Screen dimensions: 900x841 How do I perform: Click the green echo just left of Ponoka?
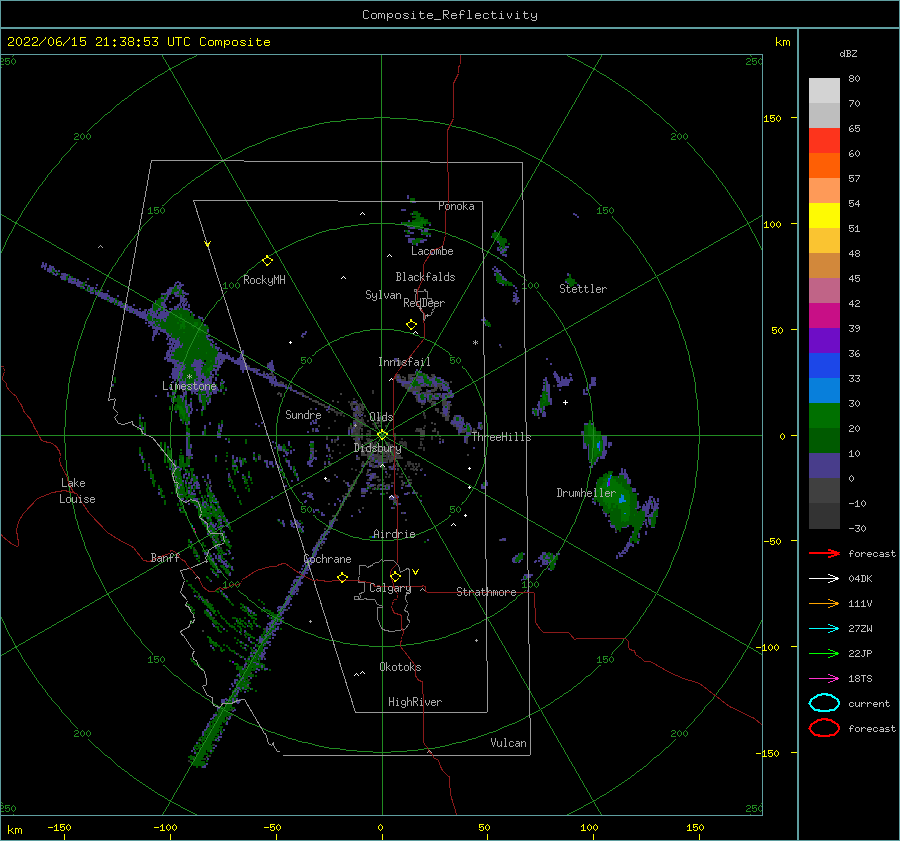coord(416,224)
